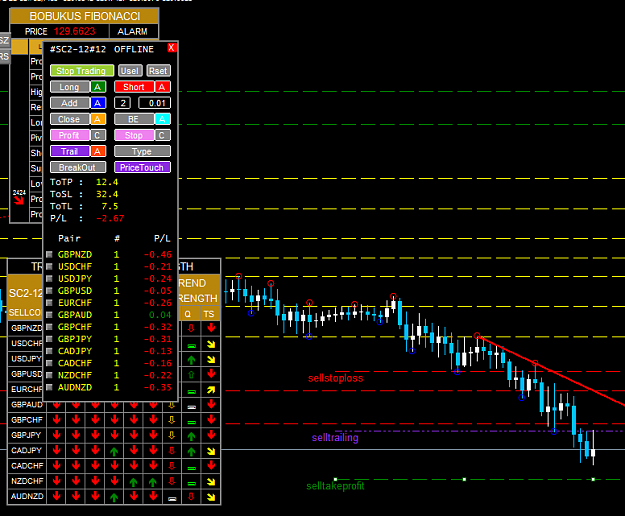Tick the GBPCHF pair checkbox
625x516 pixels.
tap(49, 327)
